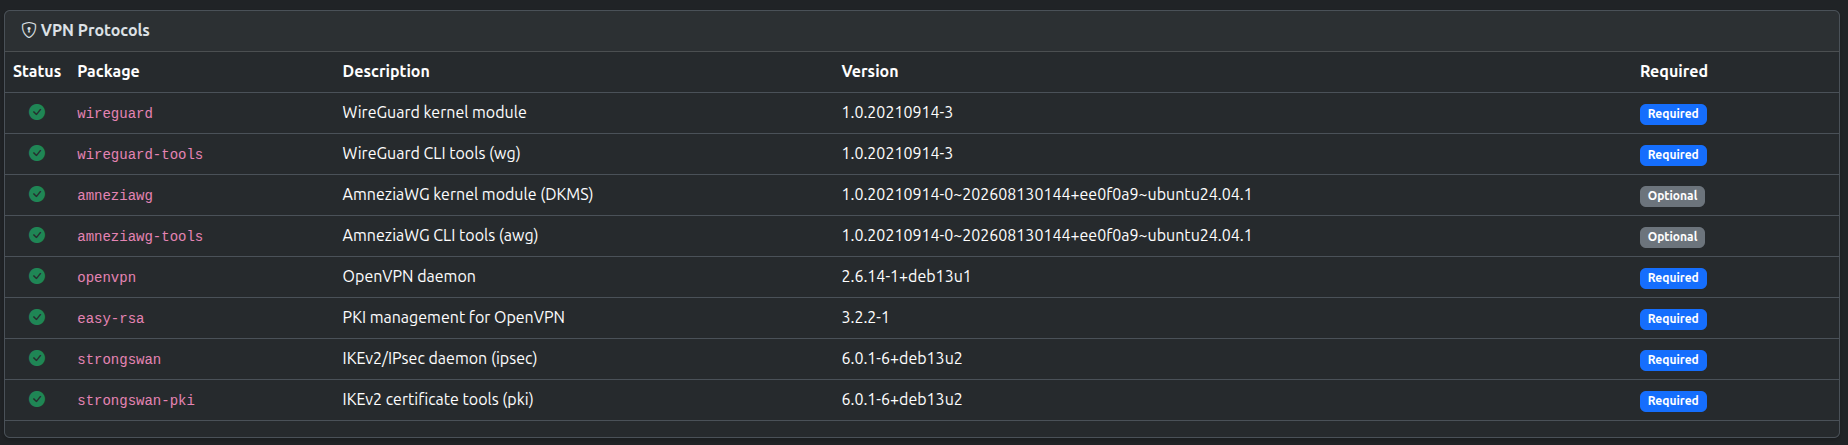1848x445 pixels.
Task: Click the Package column header
Action: pos(108,72)
